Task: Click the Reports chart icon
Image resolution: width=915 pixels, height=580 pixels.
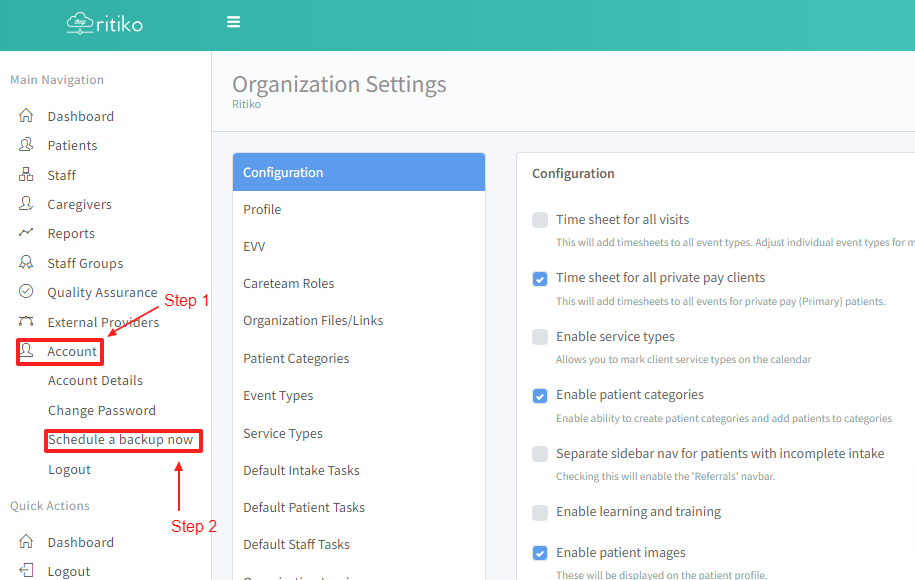Action: tap(27, 233)
